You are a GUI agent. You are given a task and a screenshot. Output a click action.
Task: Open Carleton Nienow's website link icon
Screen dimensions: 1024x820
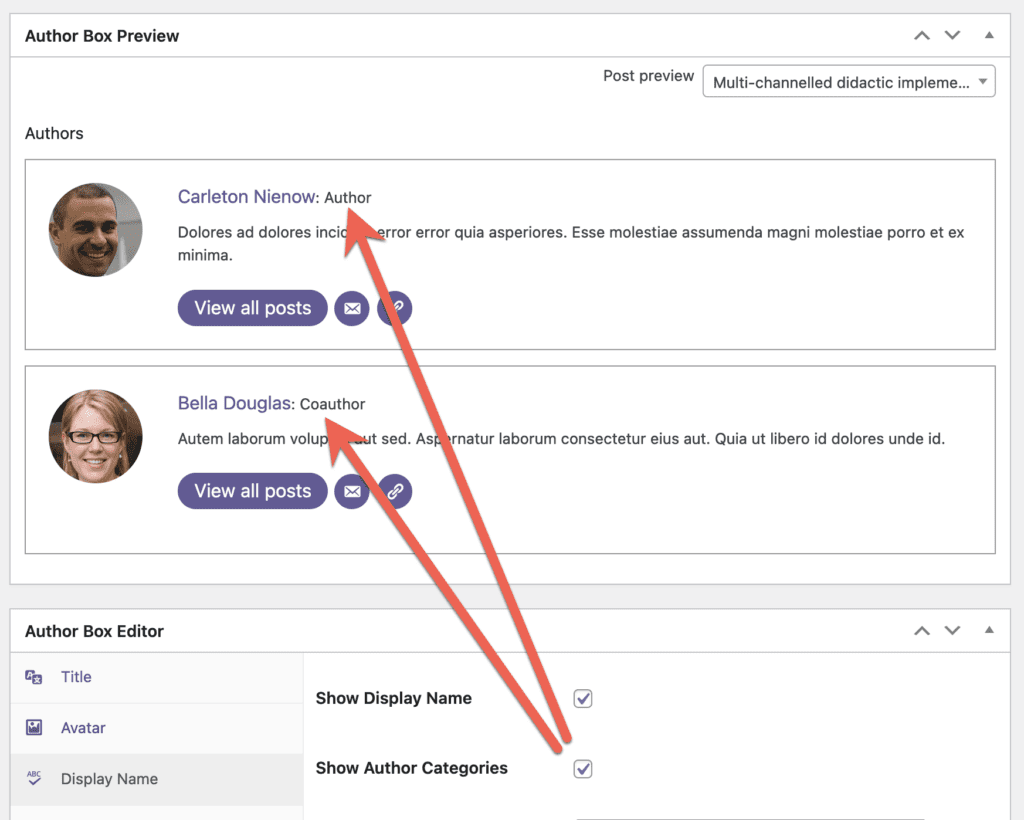pyautogui.click(x=394, y=308)
